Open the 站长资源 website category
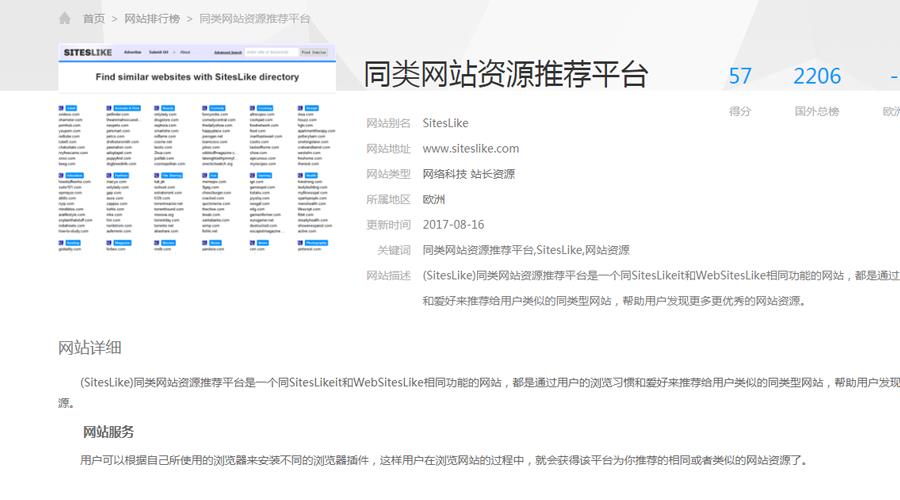The width and height of the screenshot is (900, 500). point(494,174)
